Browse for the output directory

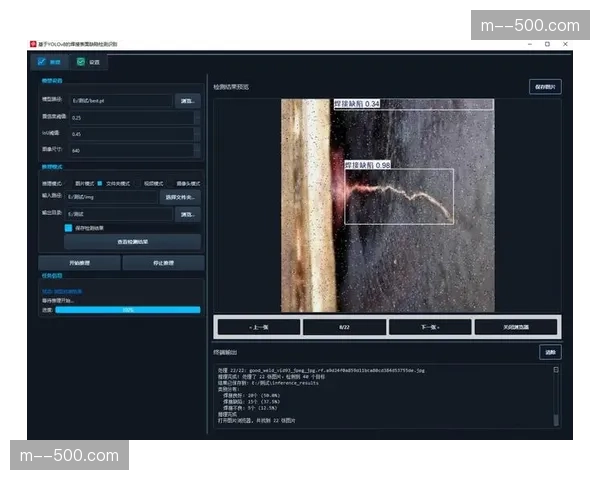click(188, 214)
